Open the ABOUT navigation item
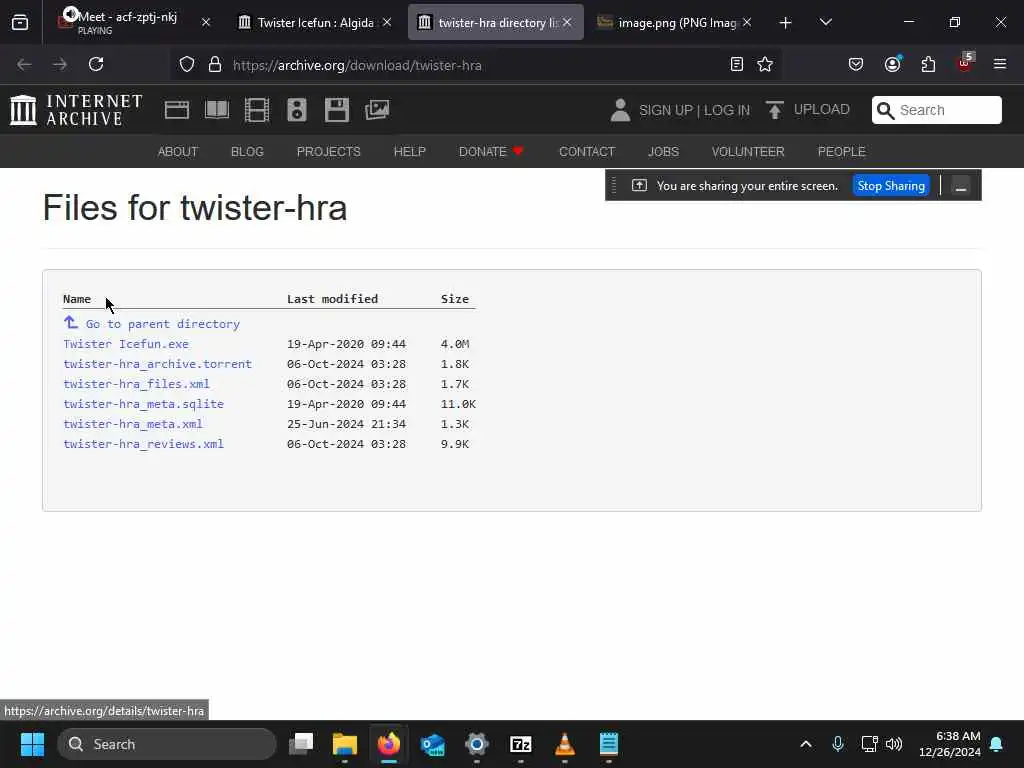This screenshot has height=768, width=1024. coord(178,152)
